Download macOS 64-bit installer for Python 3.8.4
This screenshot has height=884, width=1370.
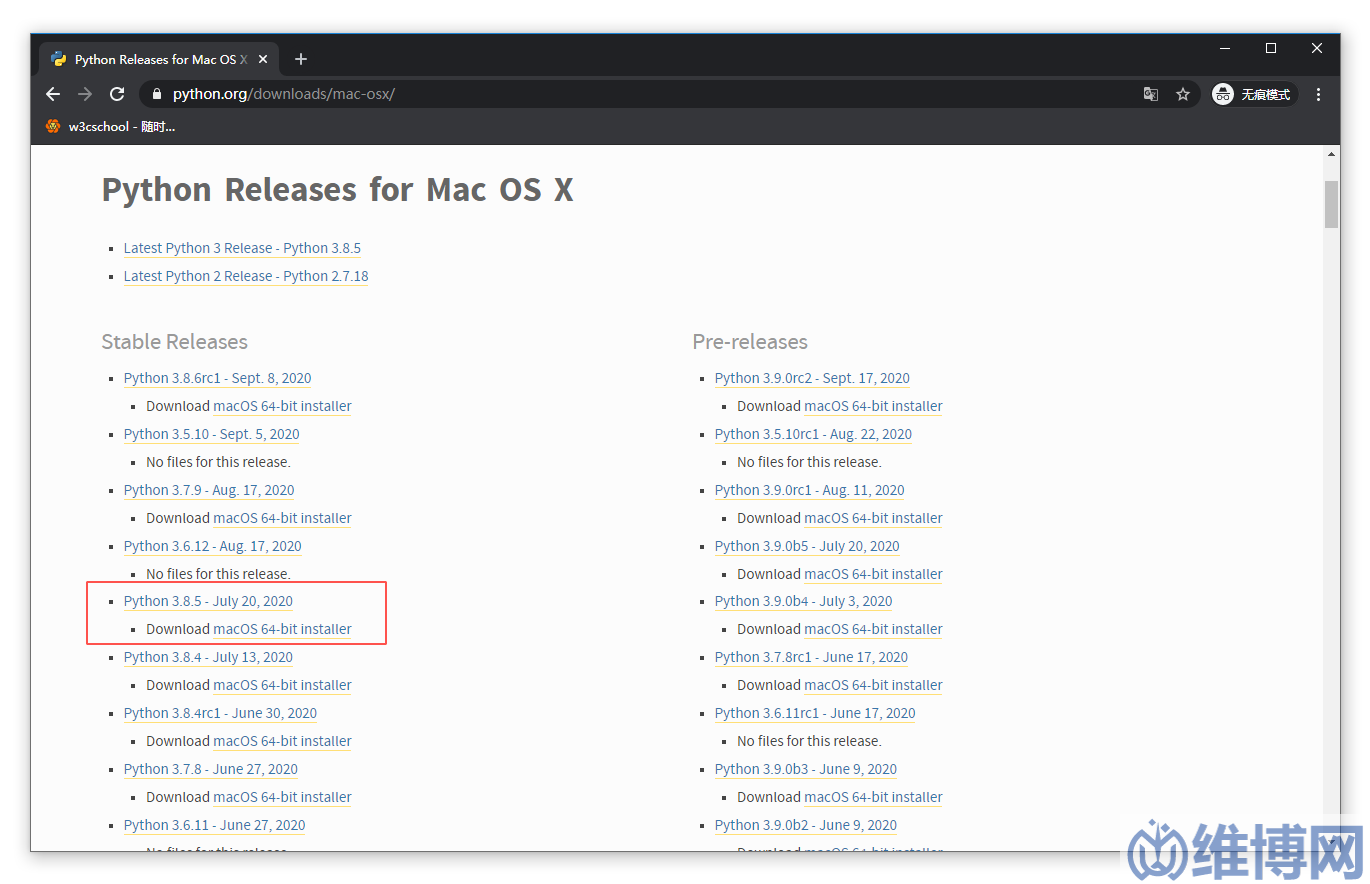tap(283, 685)
